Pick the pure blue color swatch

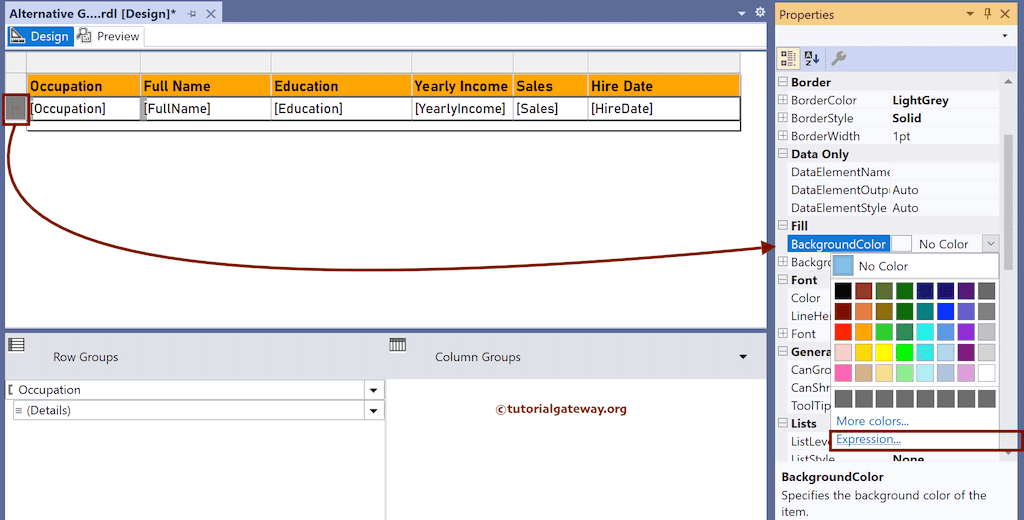pyautogui.click(x=946, y=311)
